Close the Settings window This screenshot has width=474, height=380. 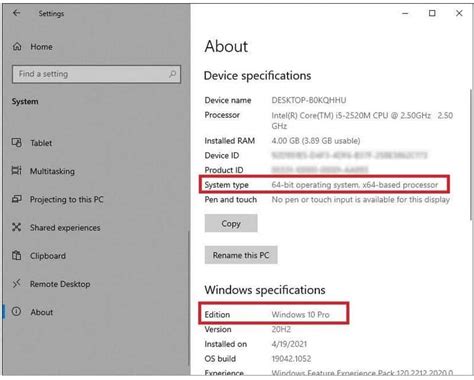point(459,13)
